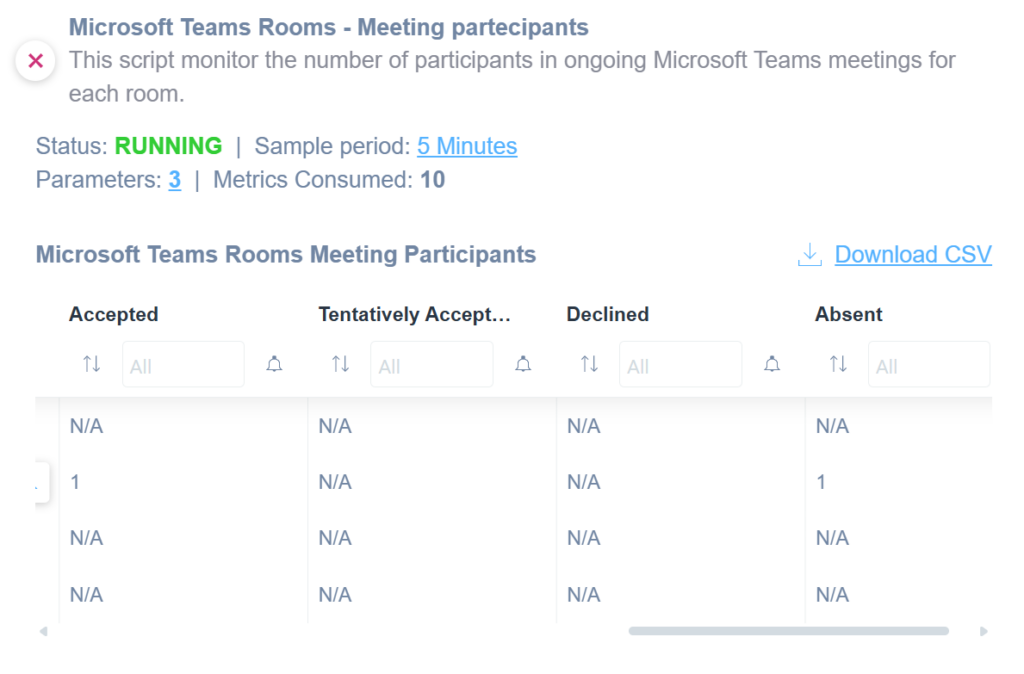Viewport: 1024px width, 674px height.
Task: Sort the Tentatively Accepted column
Action: [341, 365]
